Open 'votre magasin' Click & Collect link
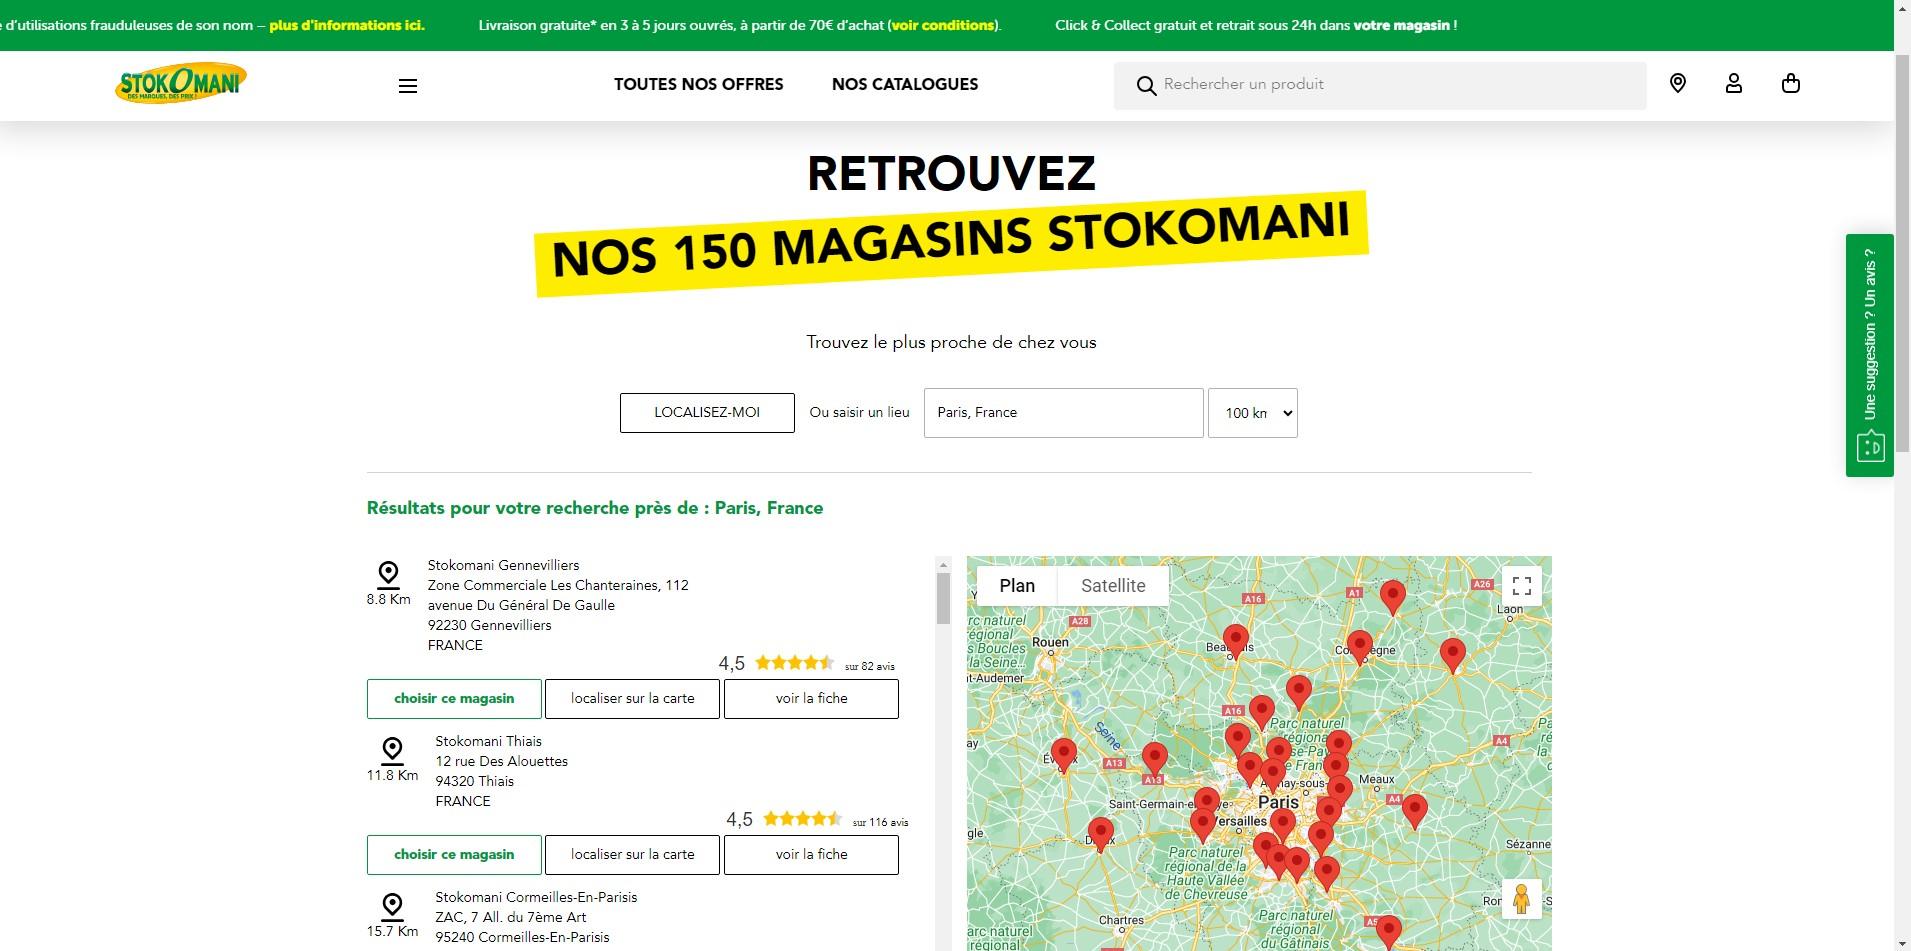The height and width of the screenshot is (951, 1911). [1401, 25]
